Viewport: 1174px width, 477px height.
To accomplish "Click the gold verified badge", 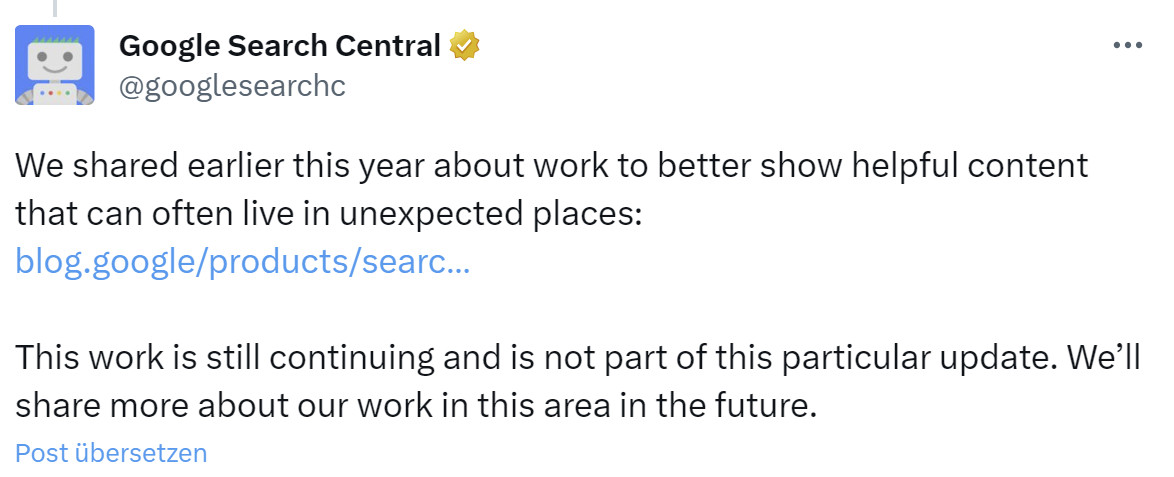I will [x=464, y=45].
